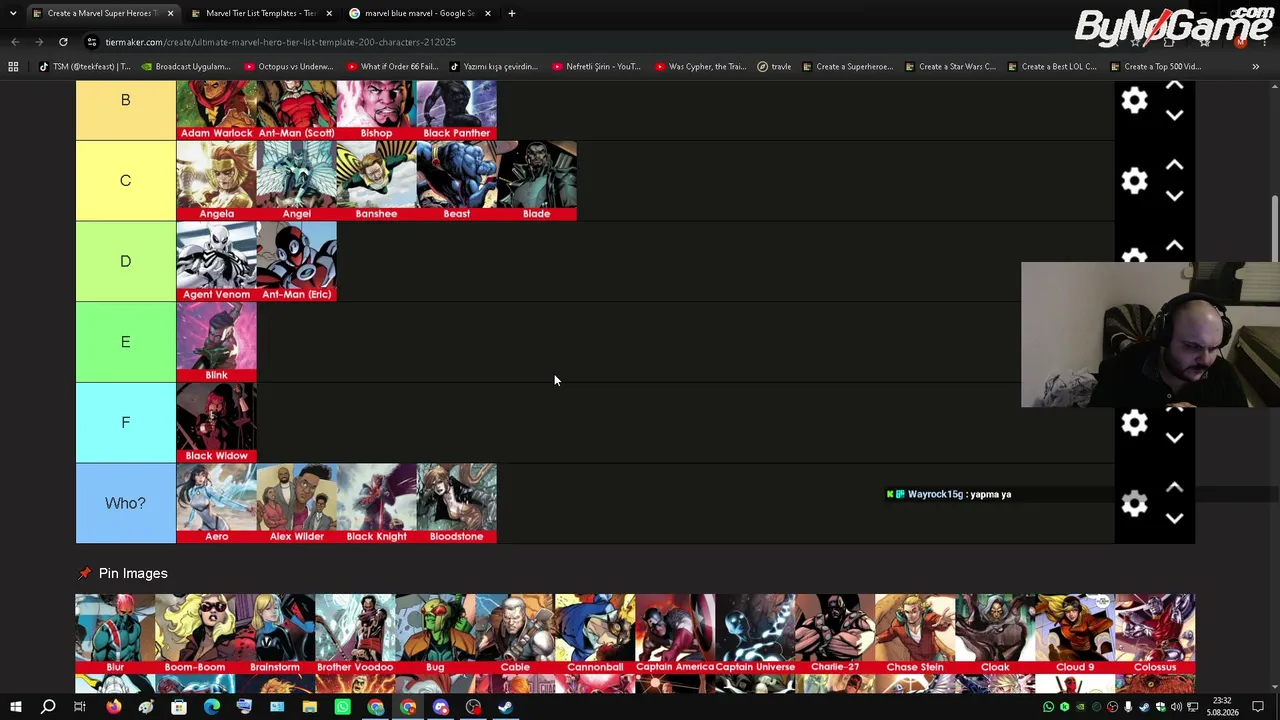Open TSM (@teekfeast) TikTok bookmark
The image size is (1280, 720).
coord(85,67)
